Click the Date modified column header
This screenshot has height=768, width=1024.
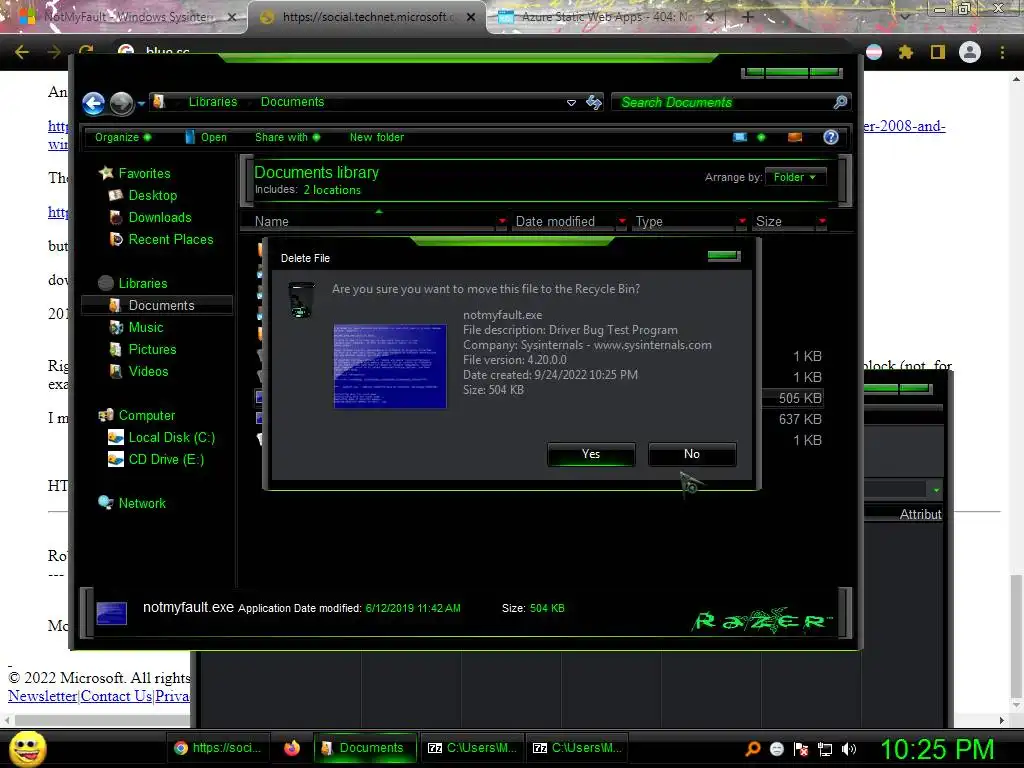[555, 221]
